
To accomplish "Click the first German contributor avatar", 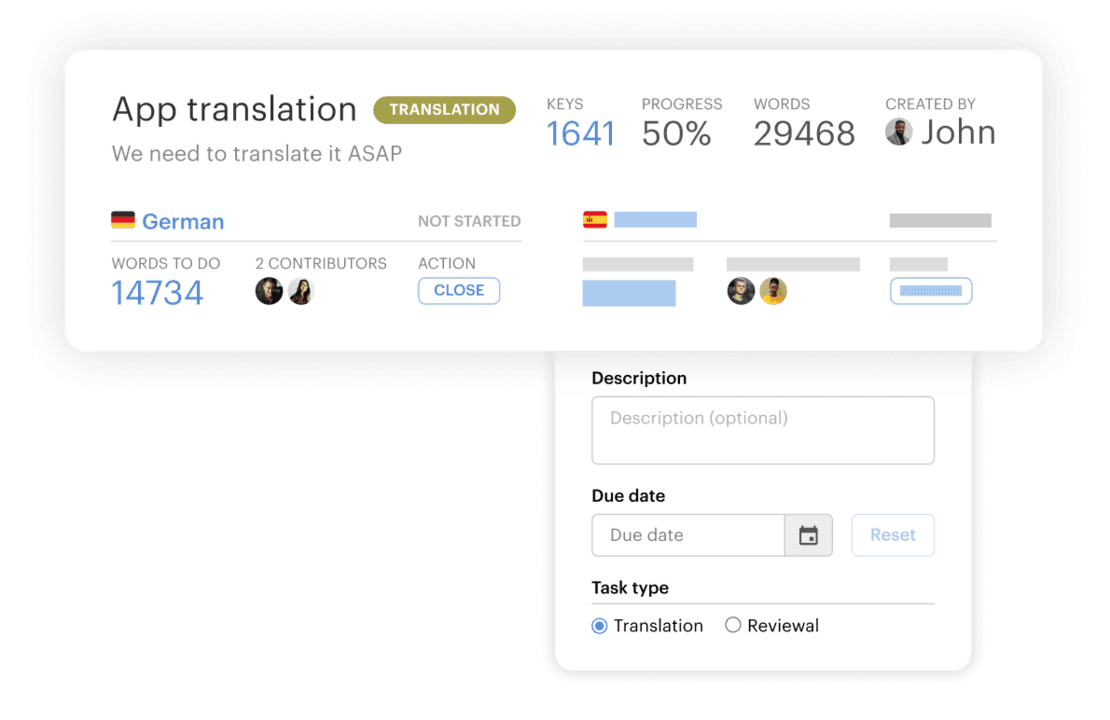I will (269, 291).
